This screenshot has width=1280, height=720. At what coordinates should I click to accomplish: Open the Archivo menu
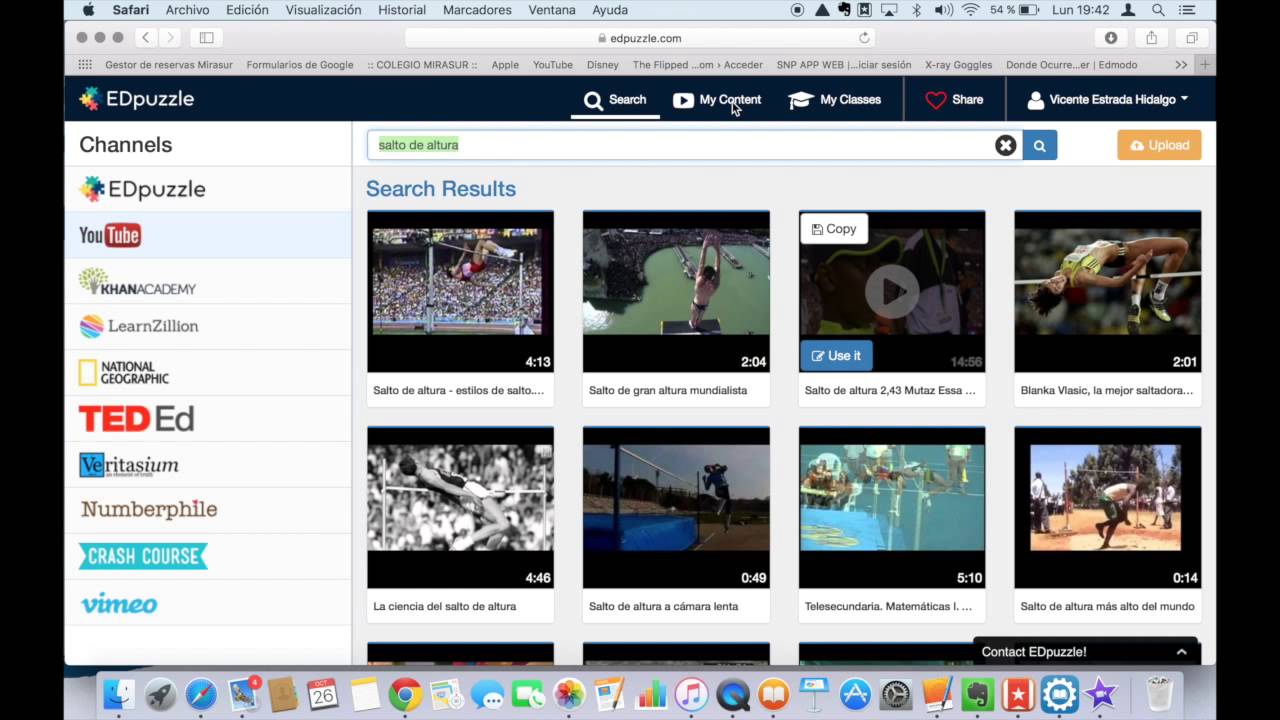tap(188, 10)
